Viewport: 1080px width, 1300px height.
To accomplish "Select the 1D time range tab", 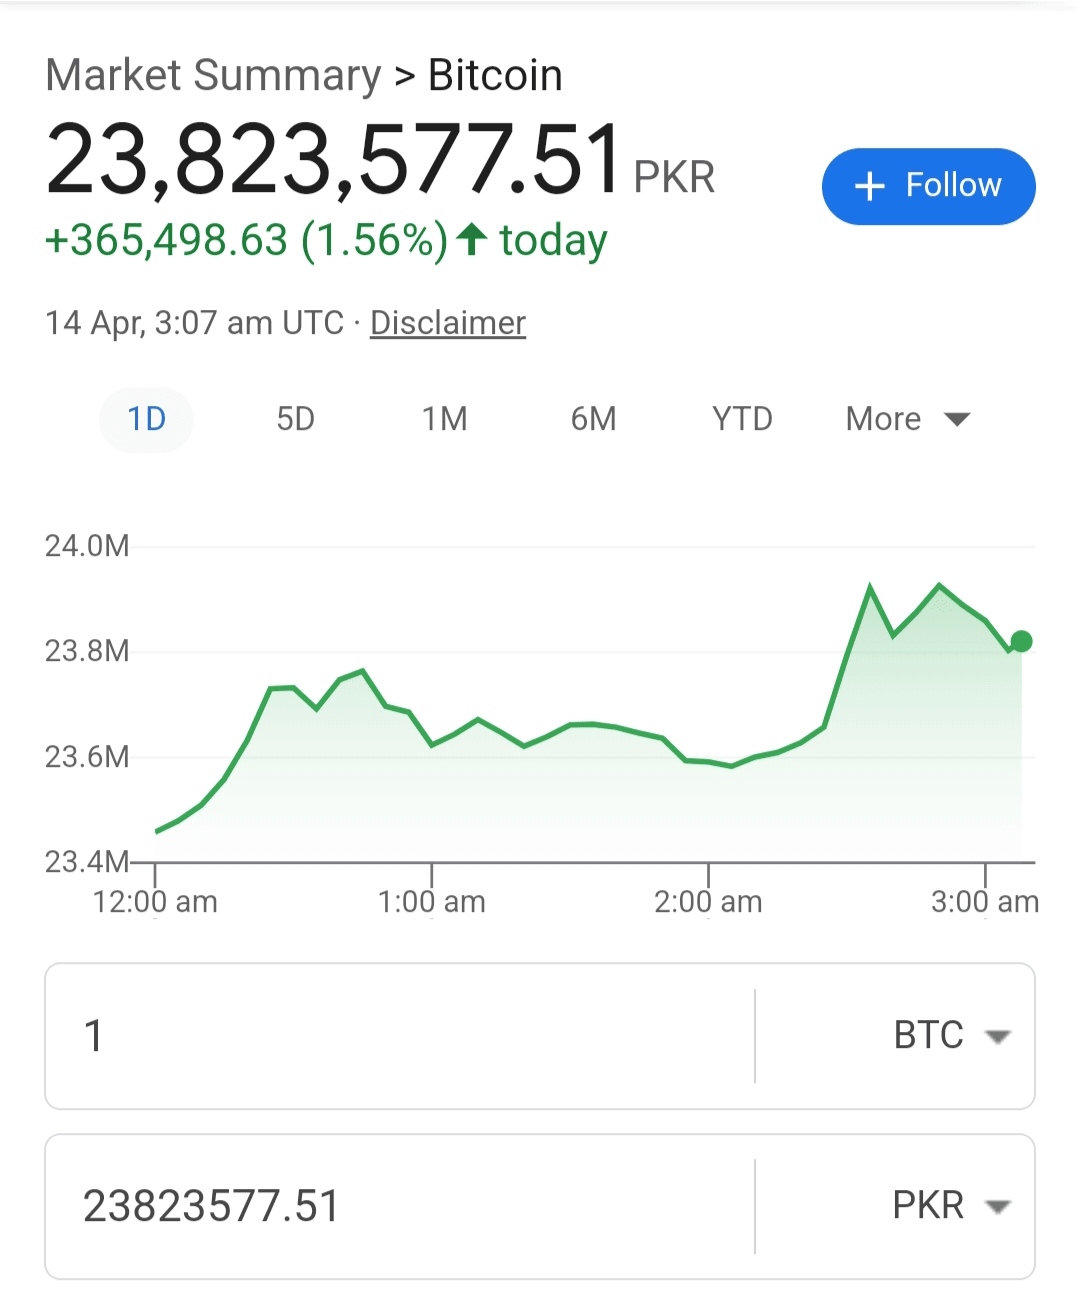I will pyautogui.click(x=146, y=419).
